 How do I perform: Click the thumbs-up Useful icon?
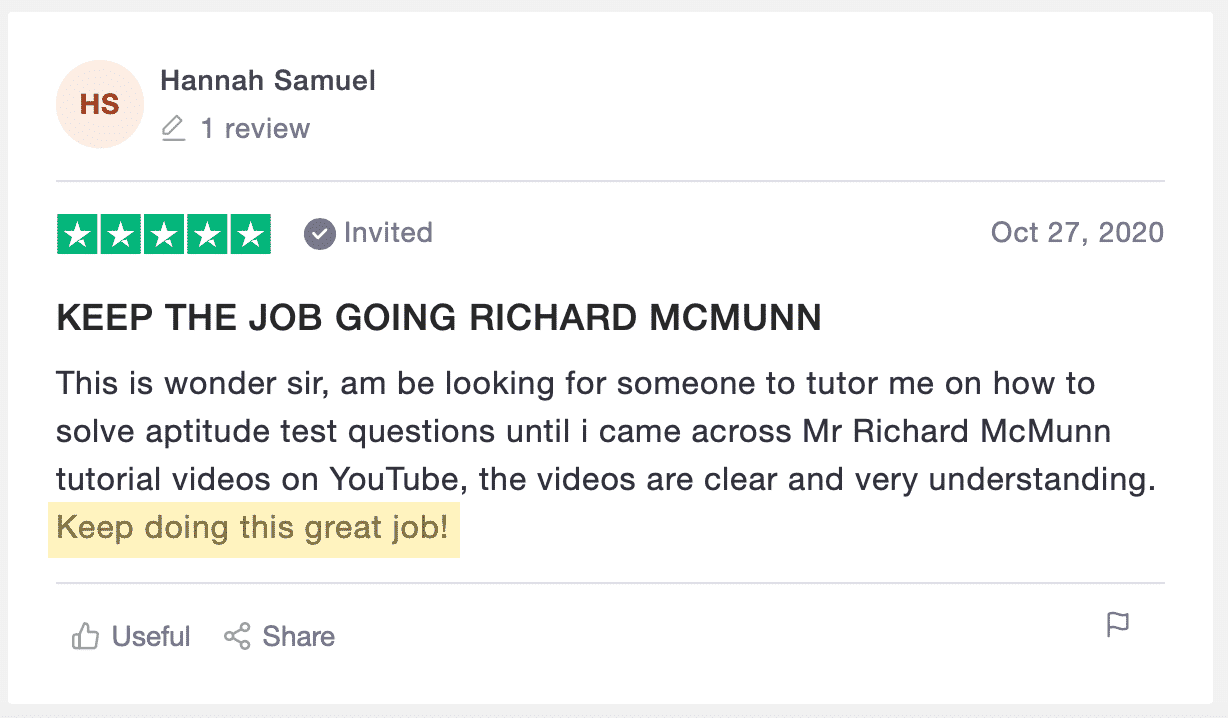coord(85,637)
